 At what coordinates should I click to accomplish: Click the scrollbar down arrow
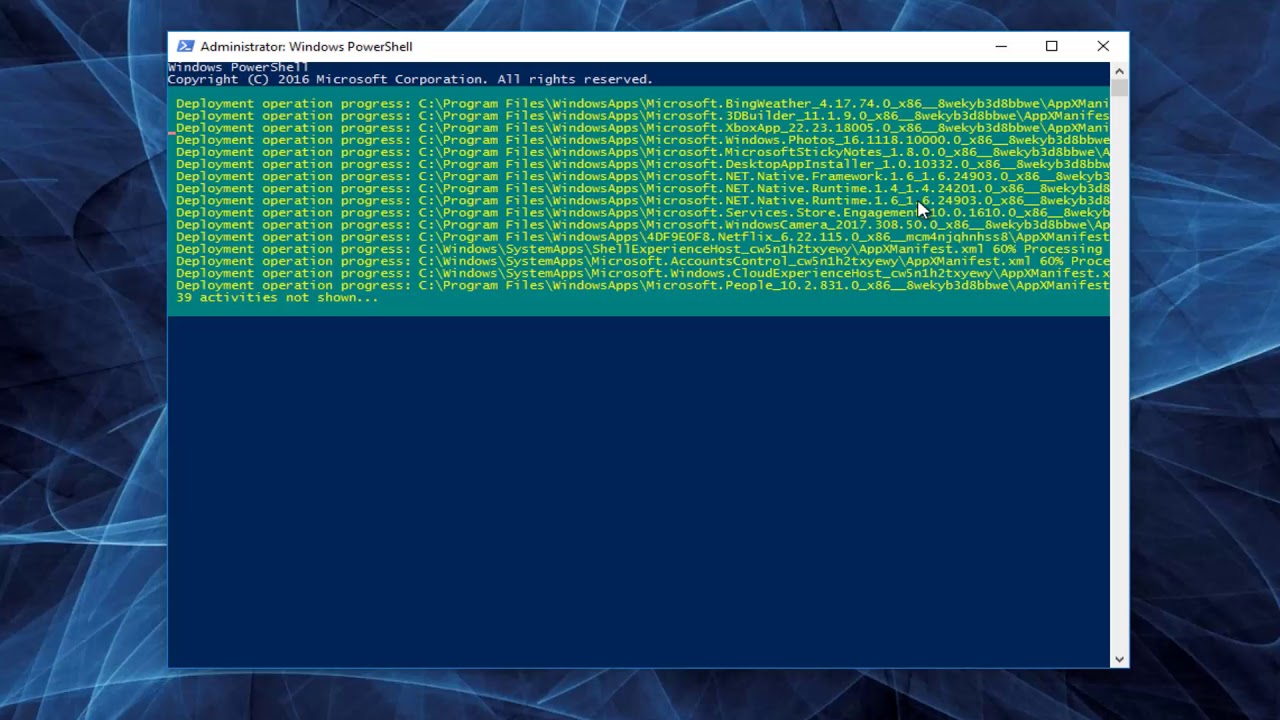(1119, 659)
